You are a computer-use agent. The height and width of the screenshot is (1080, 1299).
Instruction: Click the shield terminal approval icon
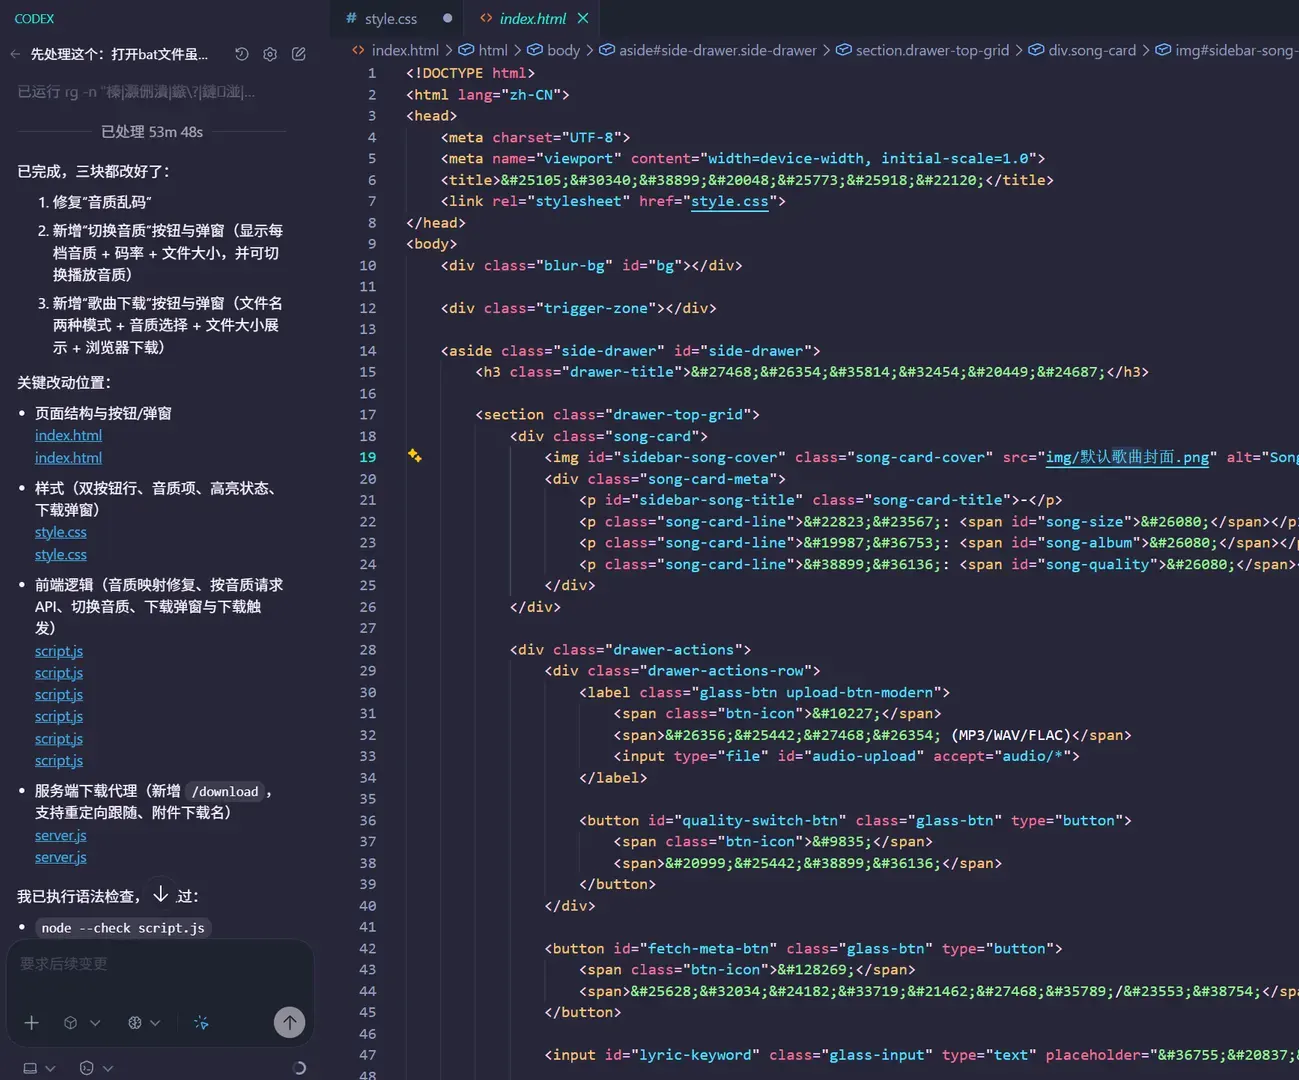[86, 1068]
